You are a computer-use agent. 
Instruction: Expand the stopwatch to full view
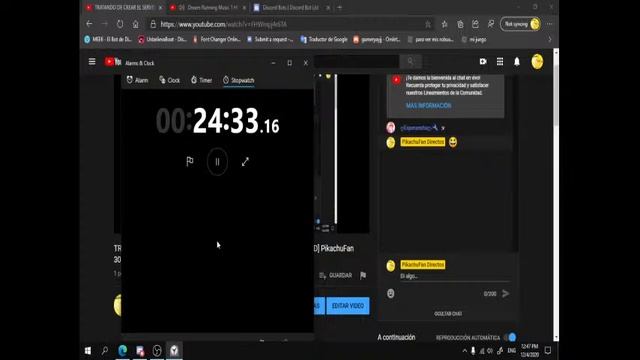coord(245,162)
